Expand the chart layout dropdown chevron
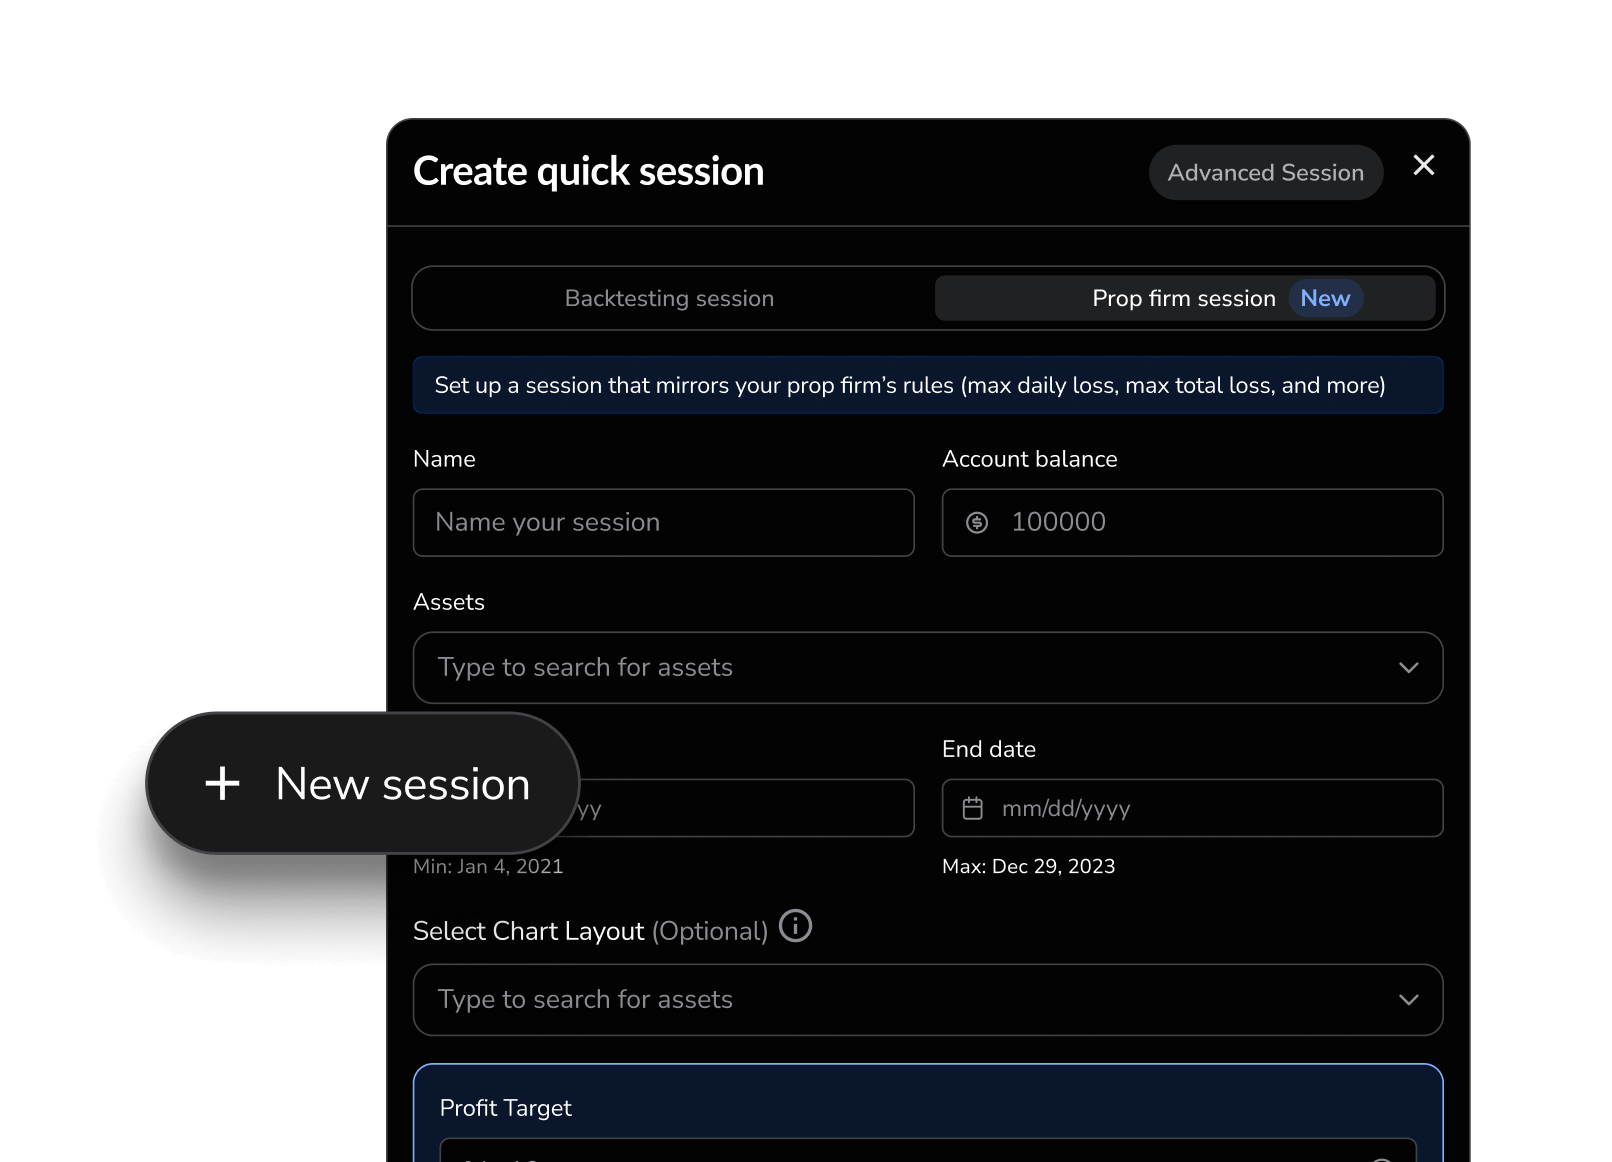Image resolution: width=1612 pixels, height=1162 pixels. pyautogui.click(x=1409, y=999)
